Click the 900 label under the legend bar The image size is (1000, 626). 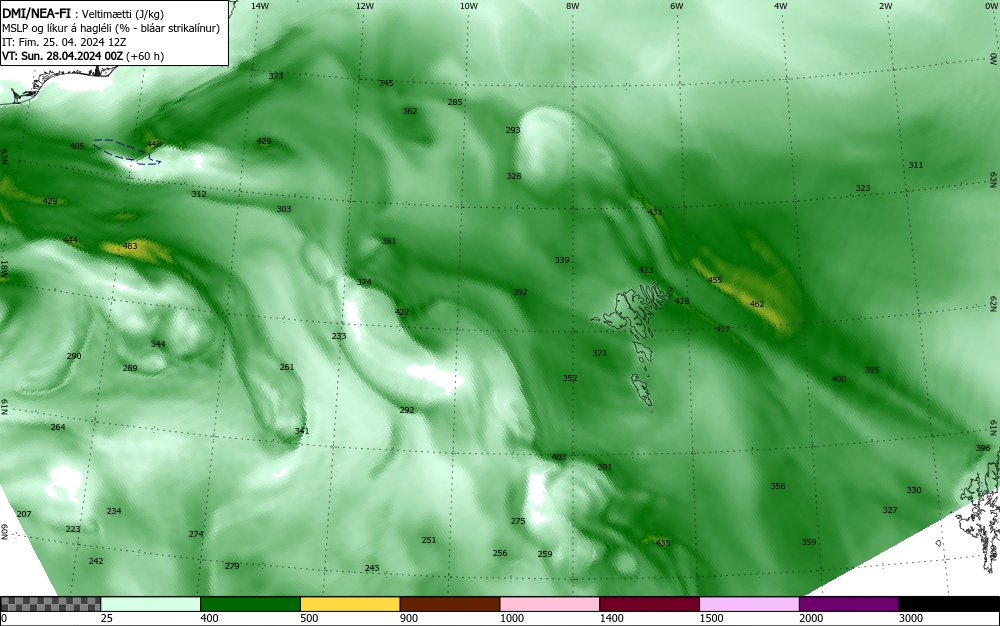pyautogui.click(x=409, y=618)
